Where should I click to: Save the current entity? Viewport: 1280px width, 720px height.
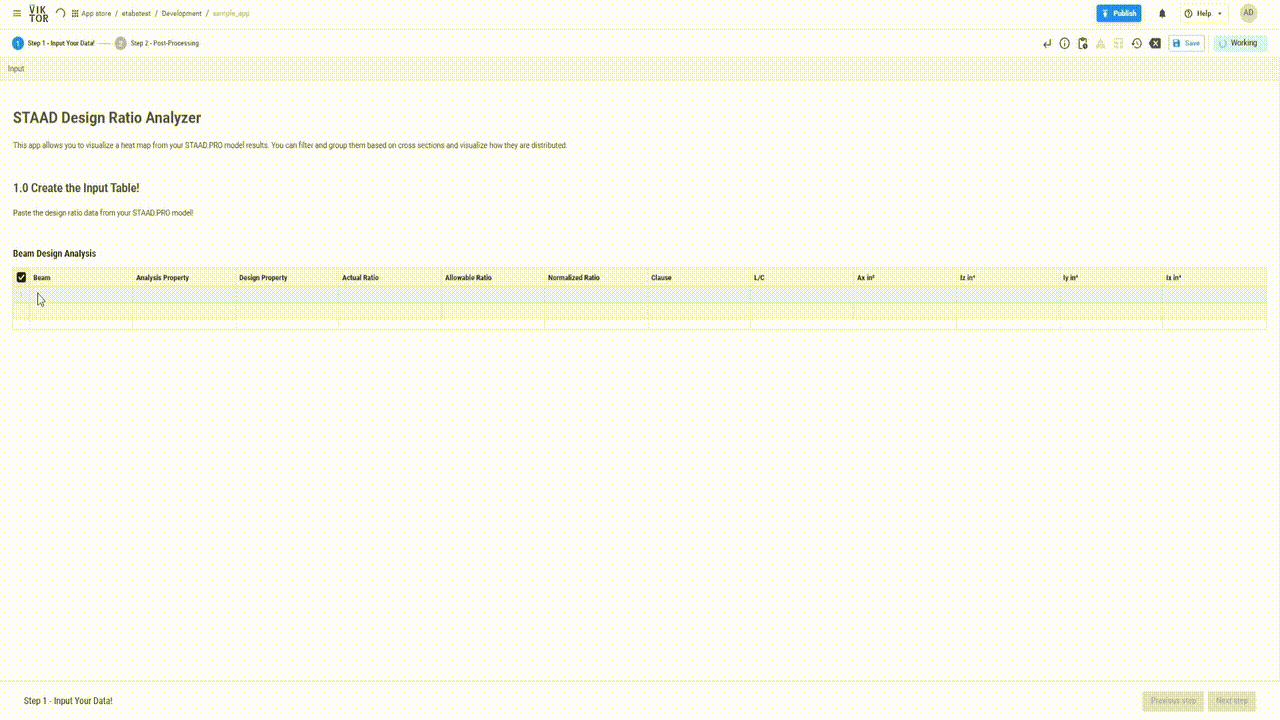[1187, 43]
